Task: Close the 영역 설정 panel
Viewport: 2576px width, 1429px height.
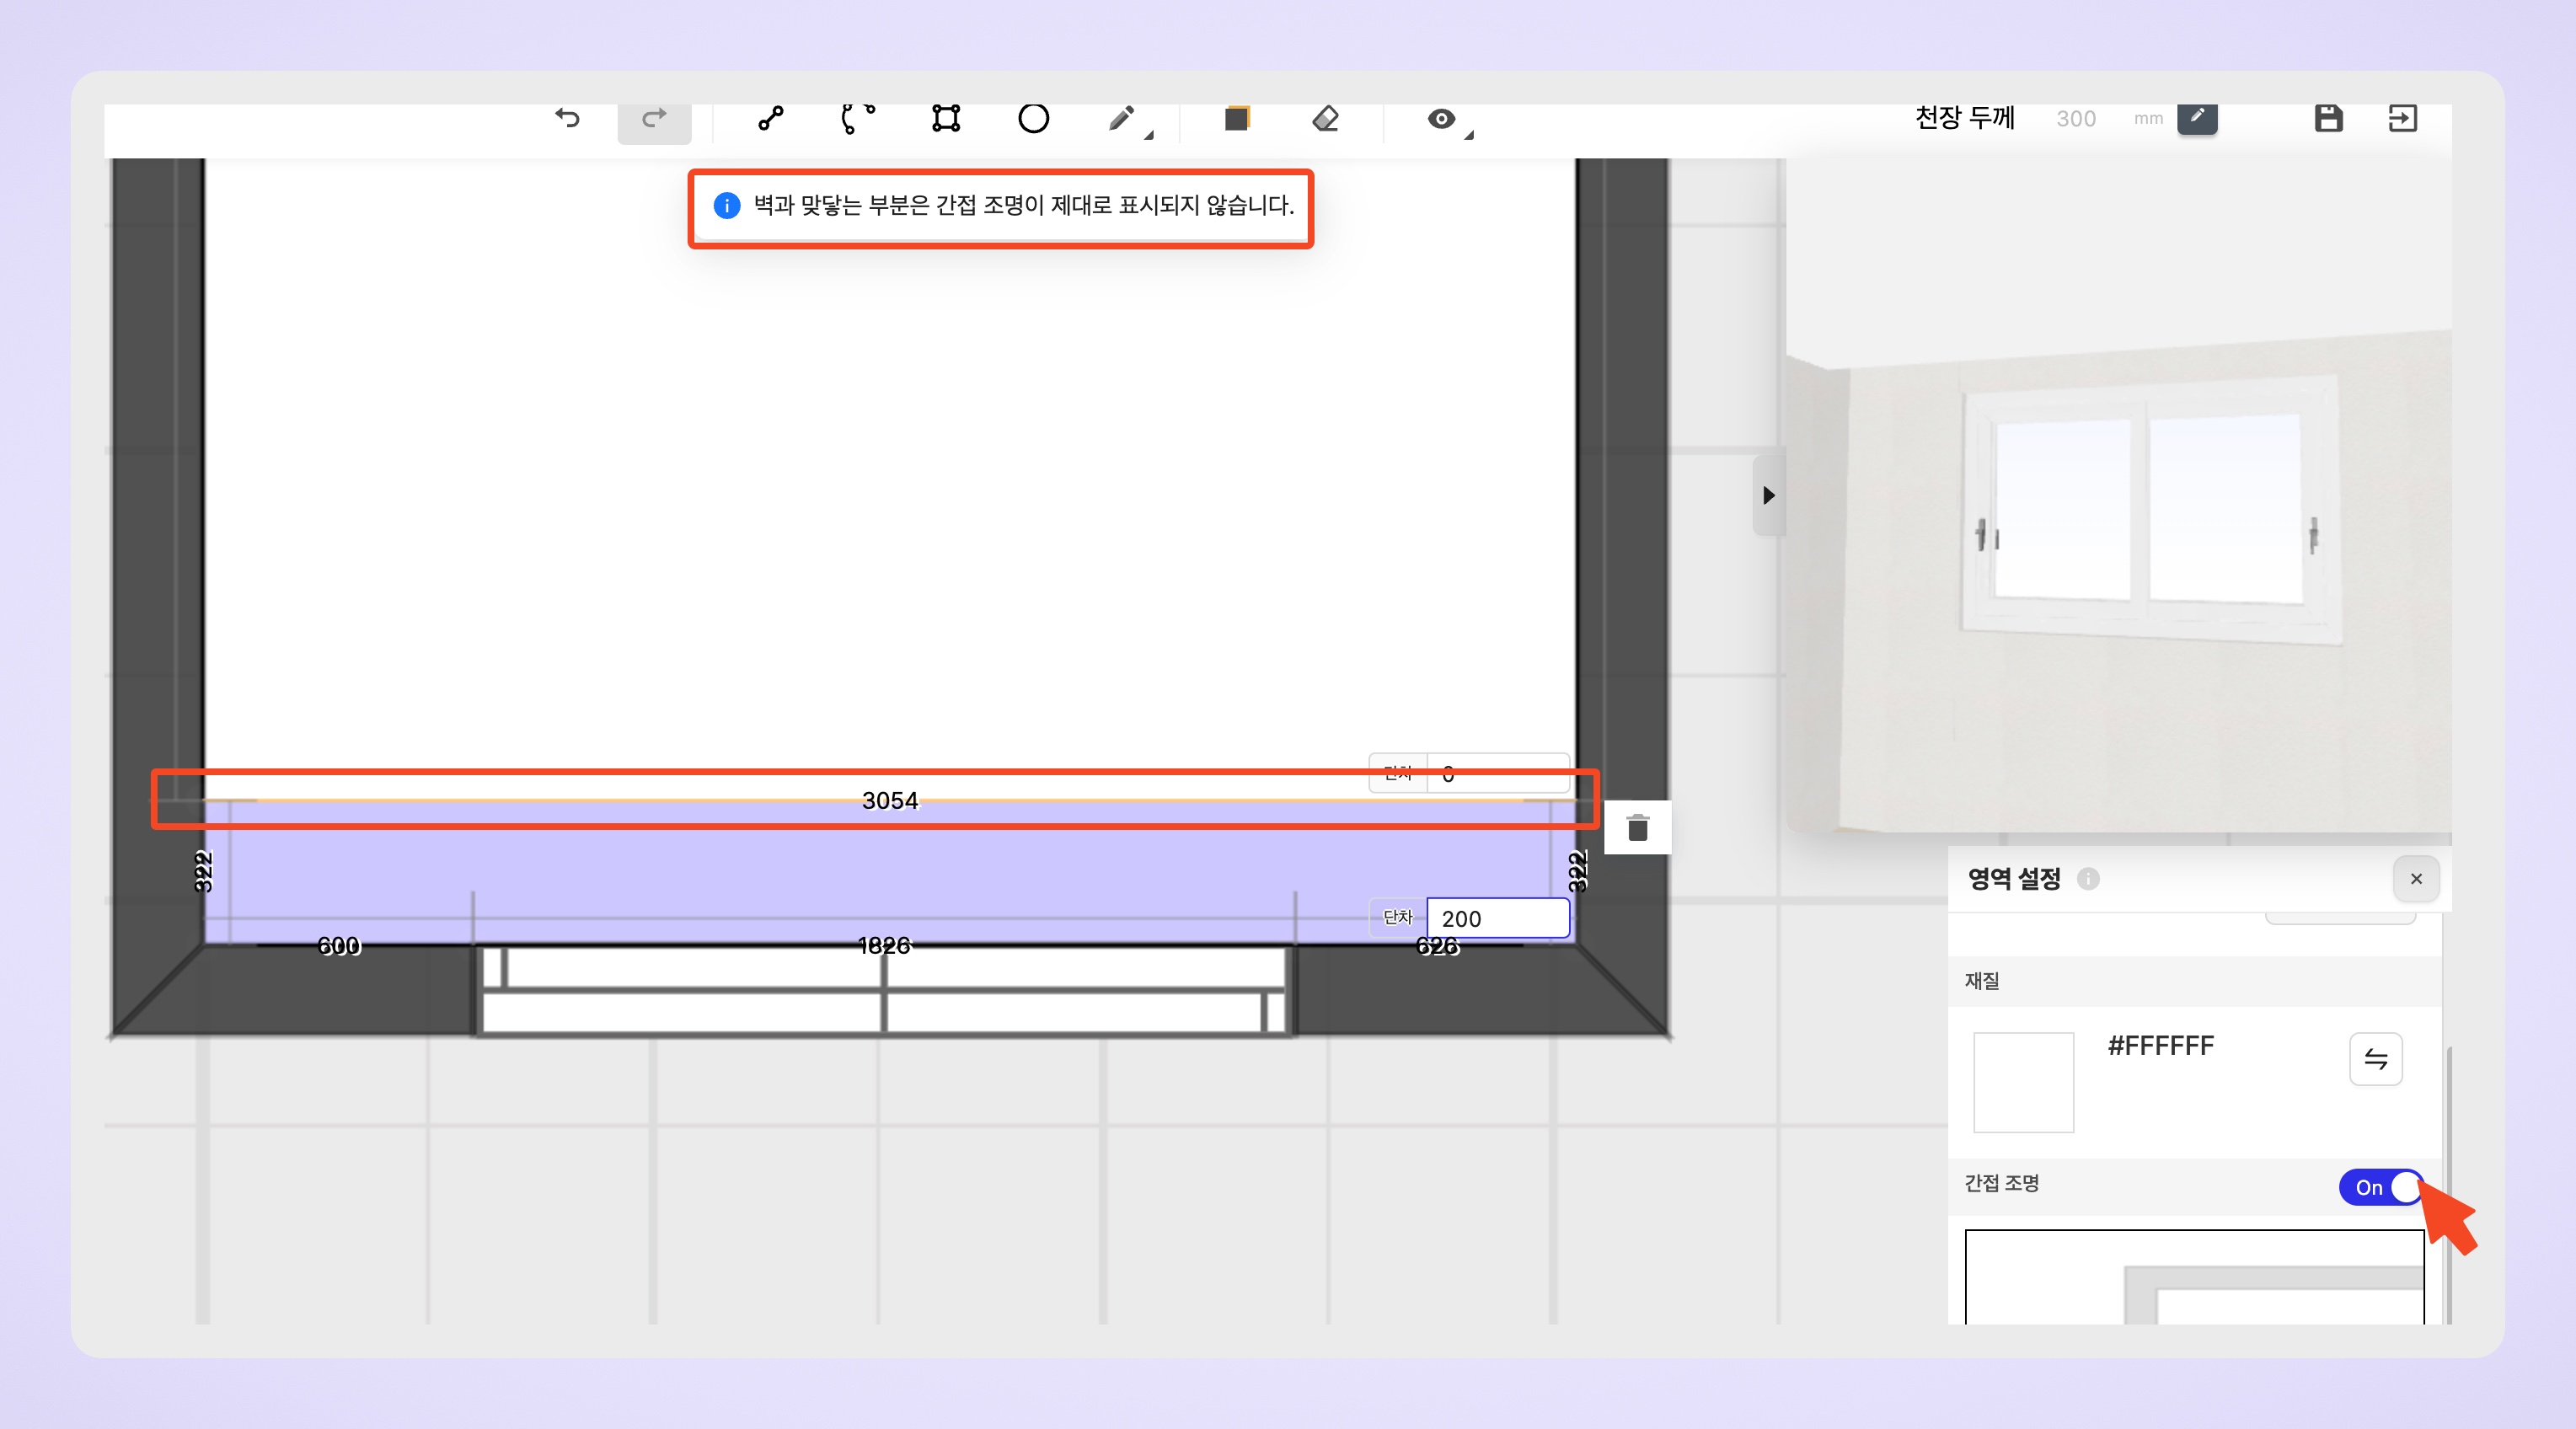Action: tap(2416, 879)
